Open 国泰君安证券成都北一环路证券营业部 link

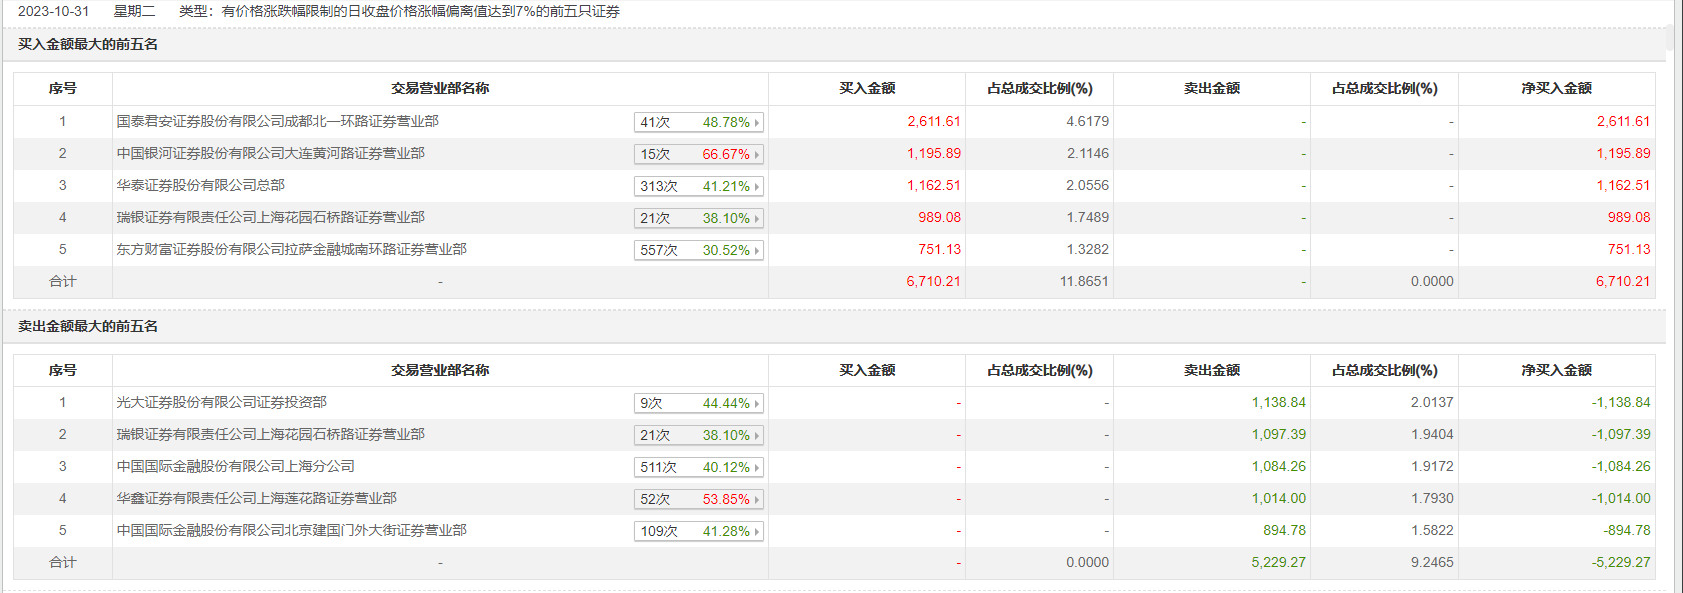[x=277, y=121]
